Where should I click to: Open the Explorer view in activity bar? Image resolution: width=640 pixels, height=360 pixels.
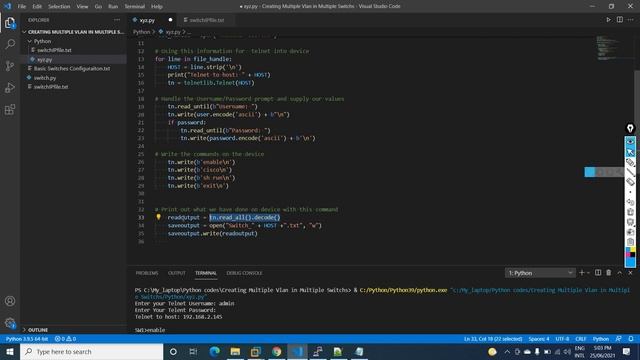pyautogui.click(x=10, y=23)
